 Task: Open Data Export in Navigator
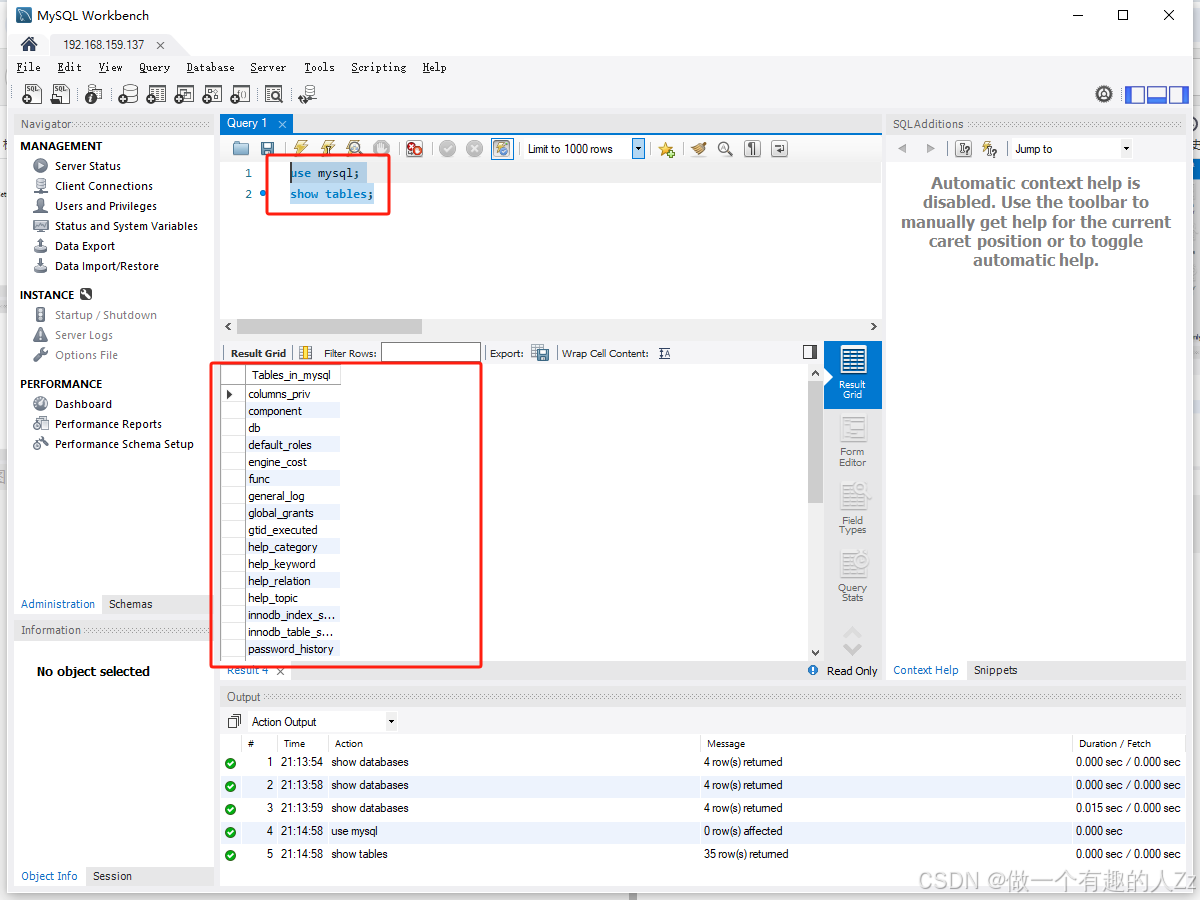(x=85, y=246)
